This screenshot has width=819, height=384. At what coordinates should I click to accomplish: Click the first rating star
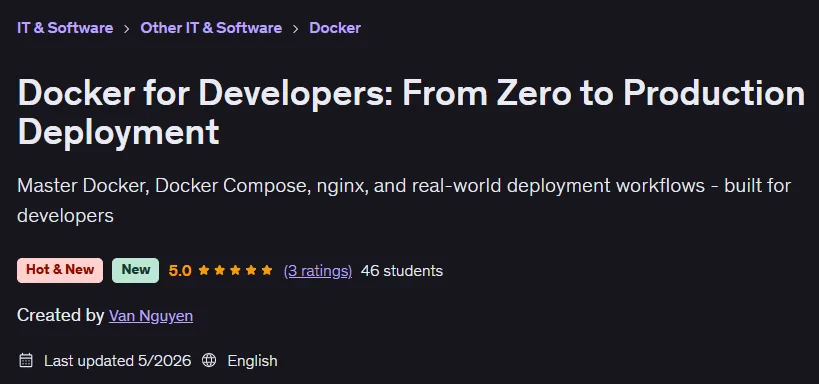click(x=204, y=270)
